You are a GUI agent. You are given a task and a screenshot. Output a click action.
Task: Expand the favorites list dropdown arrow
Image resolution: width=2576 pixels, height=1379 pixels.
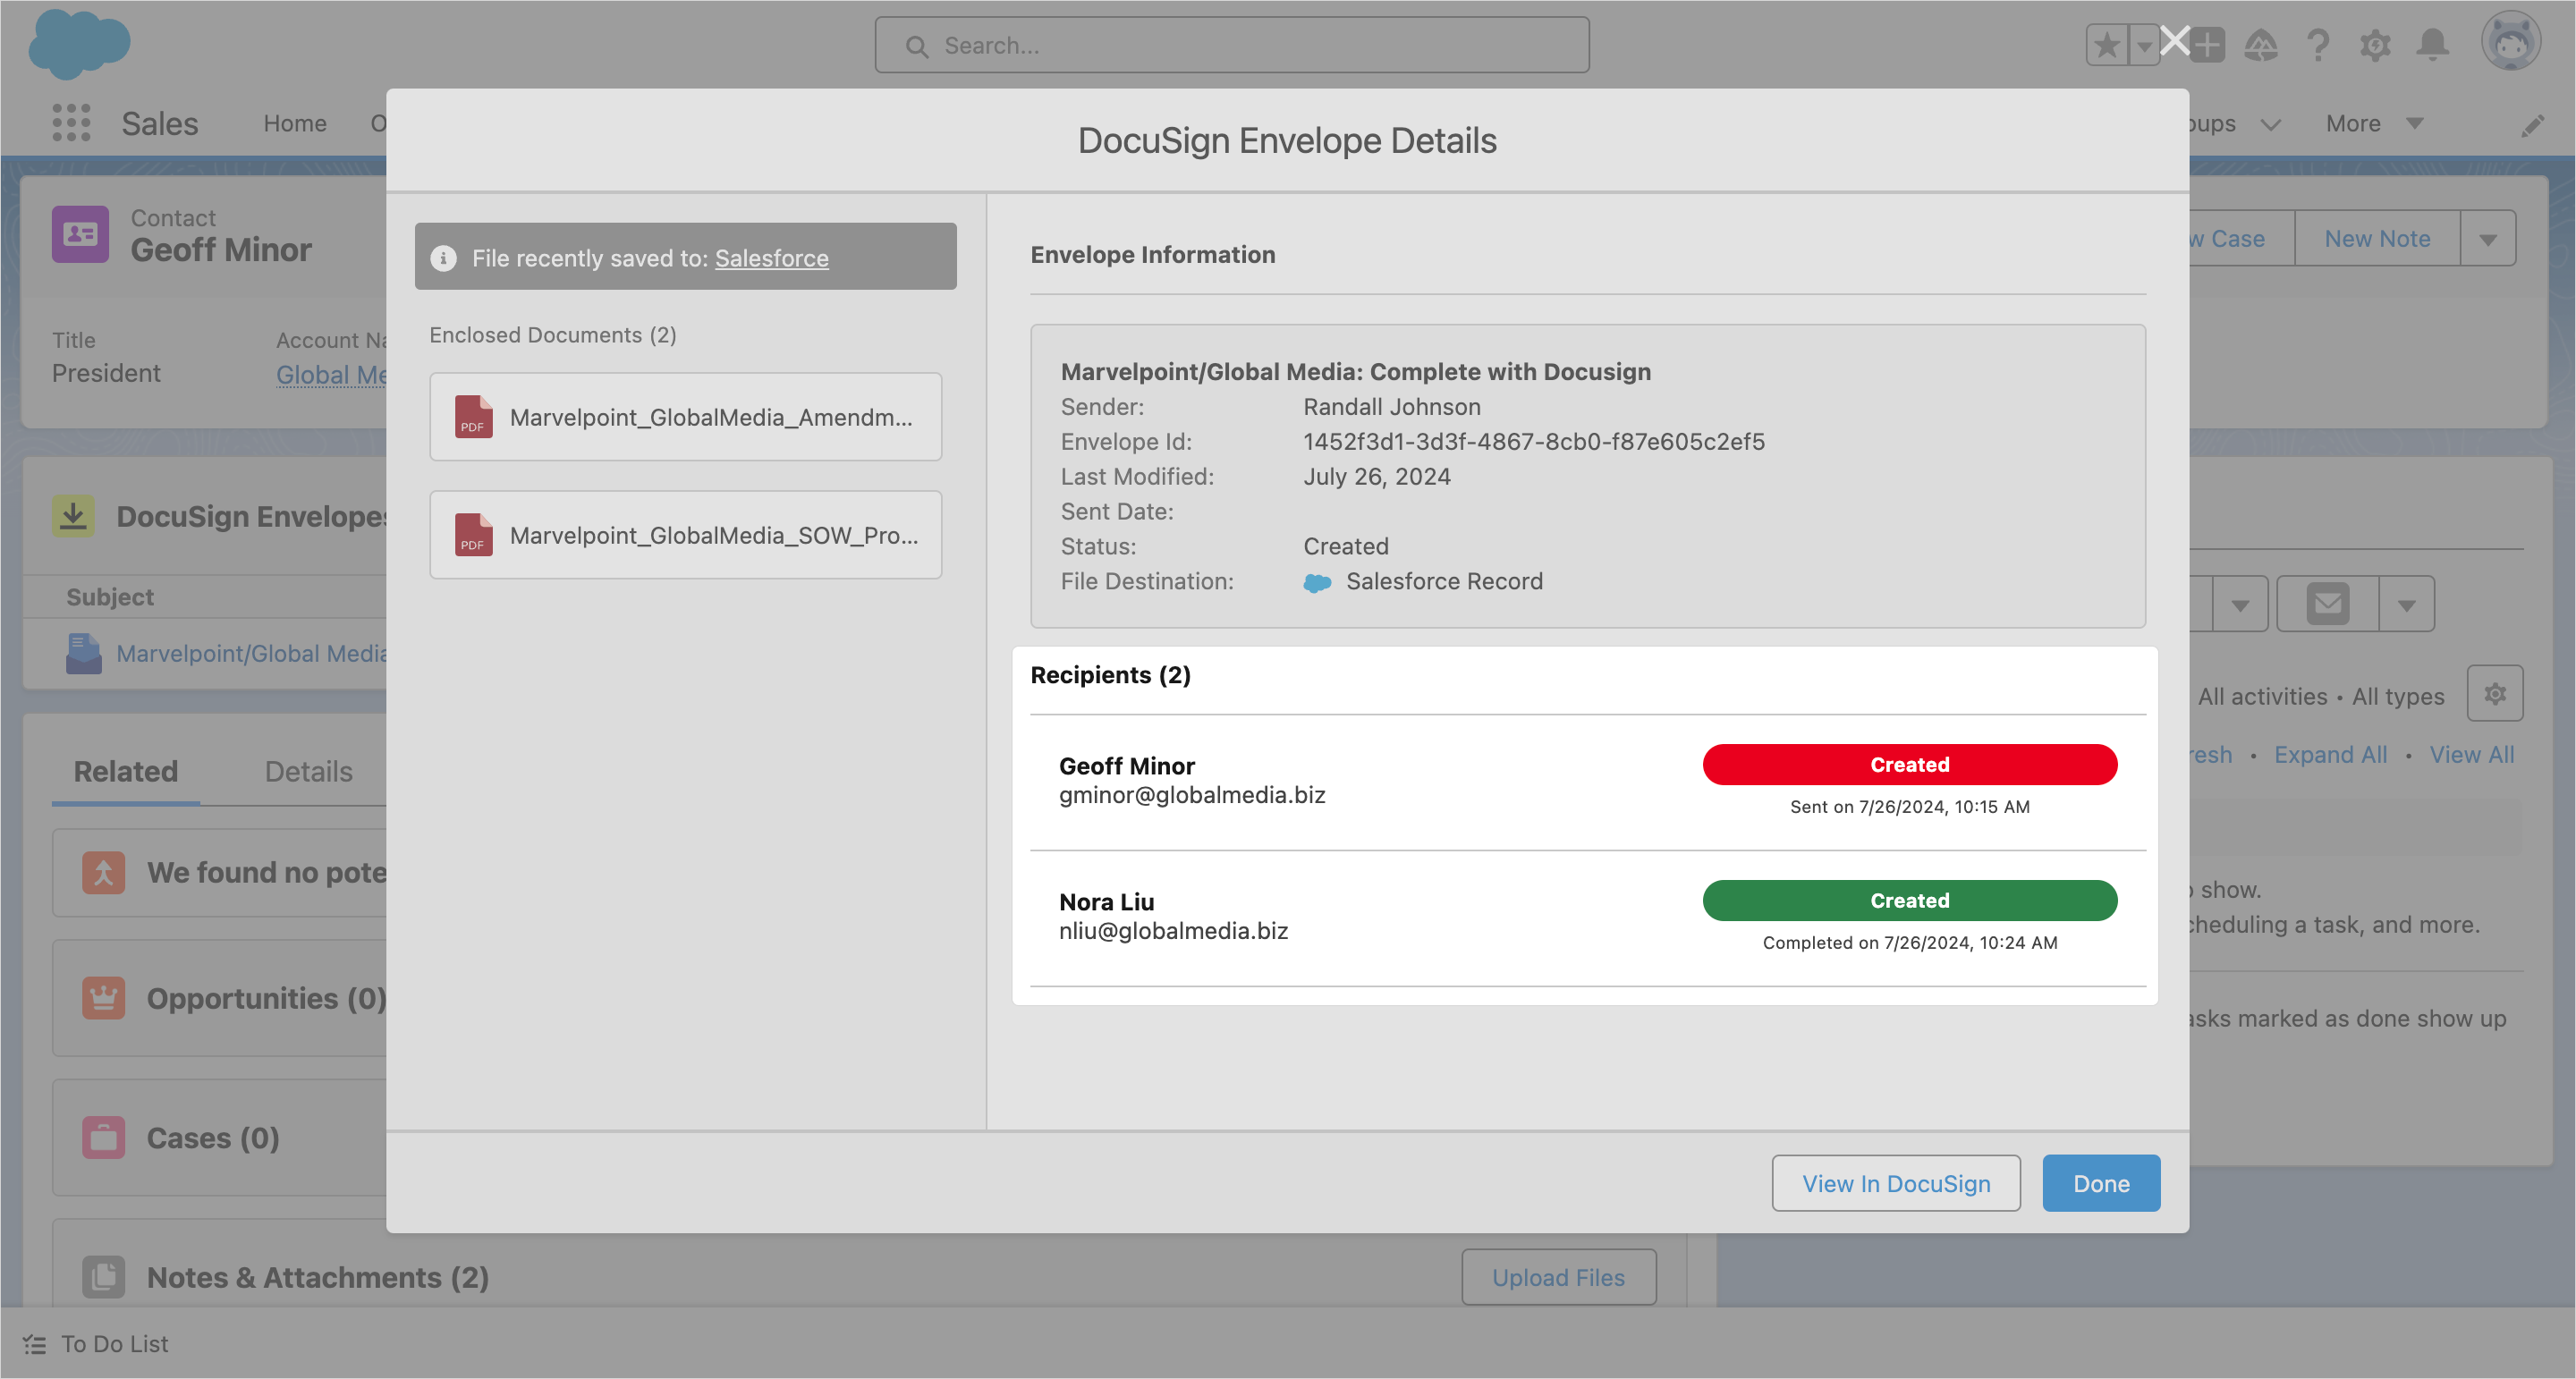coord(2144,45)
